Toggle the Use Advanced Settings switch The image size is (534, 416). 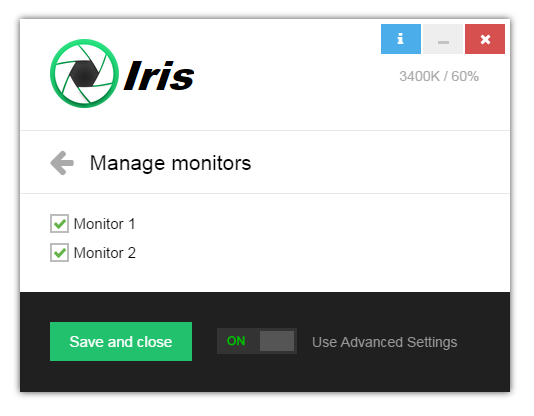(x=257, y=341)
